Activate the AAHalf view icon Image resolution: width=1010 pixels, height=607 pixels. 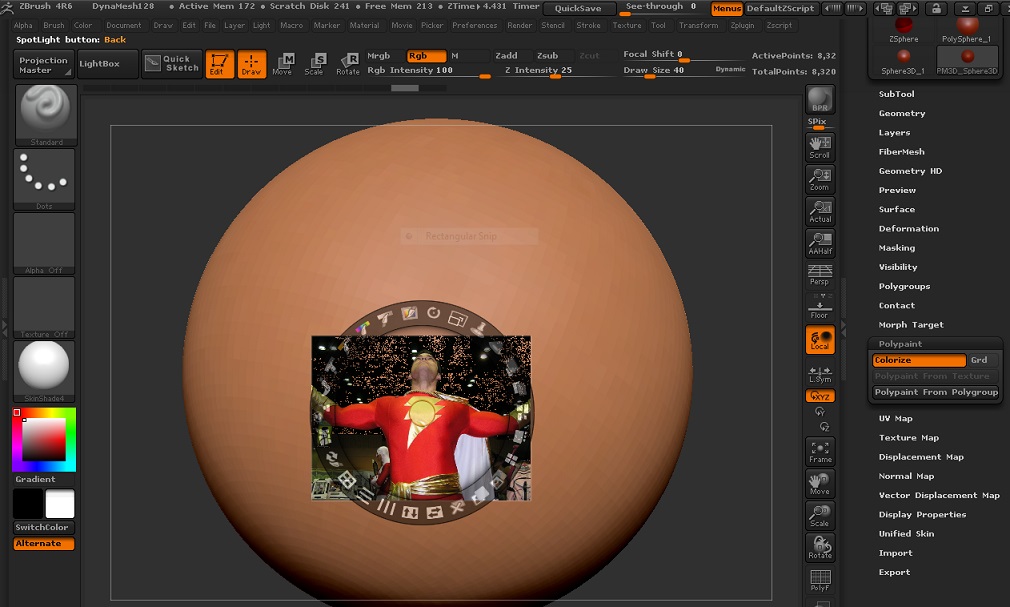[819, 243]
